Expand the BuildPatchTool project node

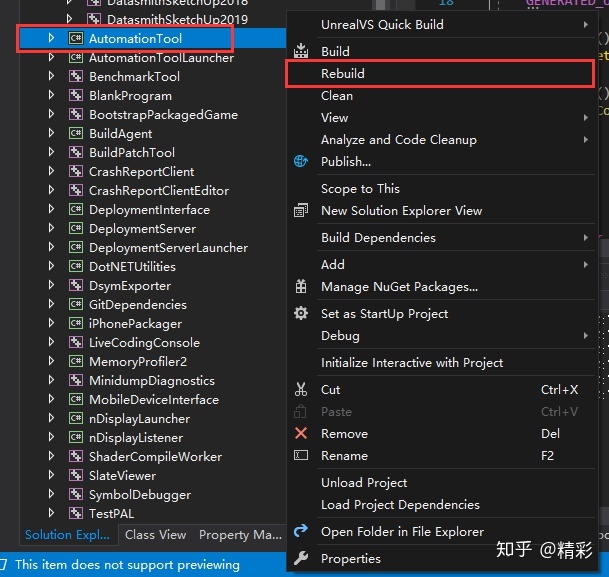(x=51, y=152)
